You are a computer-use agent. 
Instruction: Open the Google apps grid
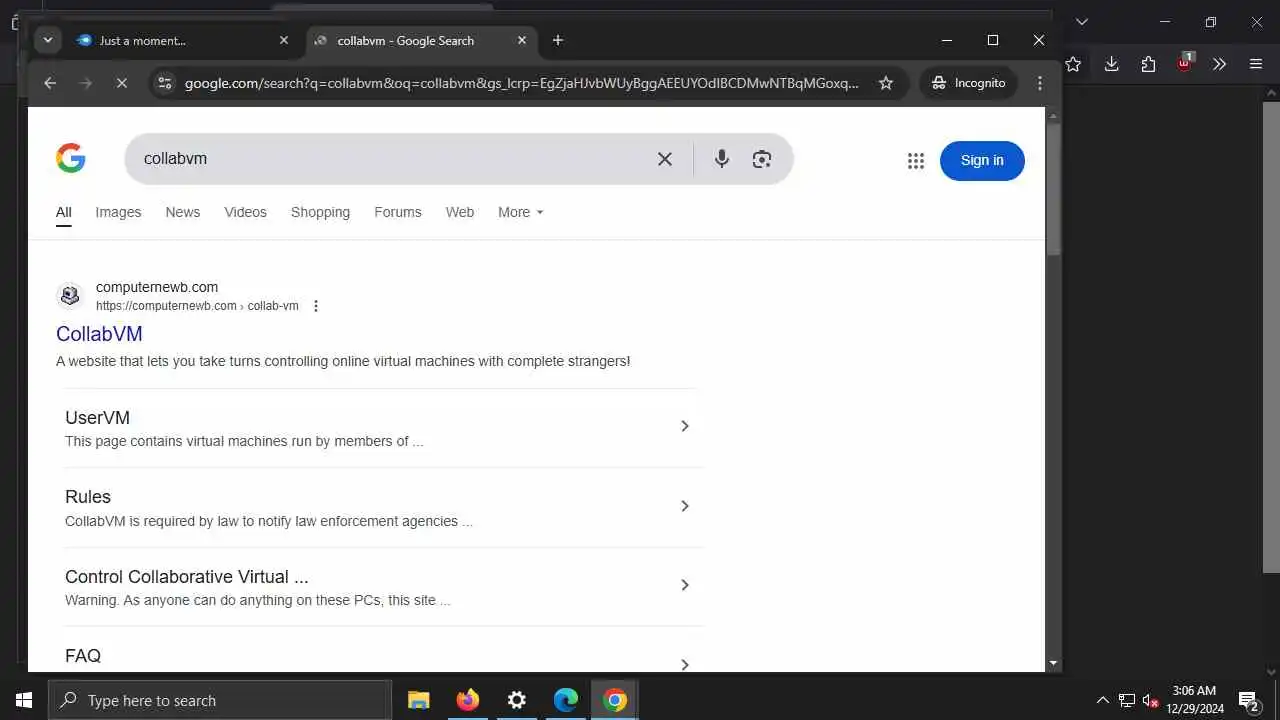click(915, 161)
